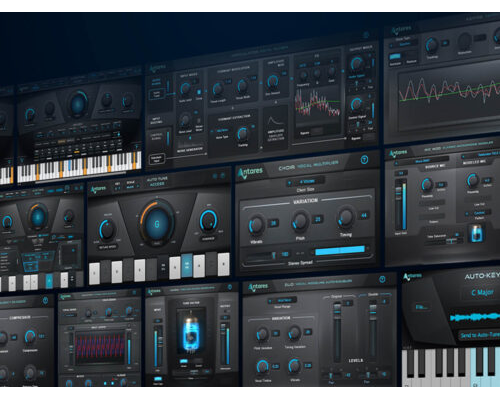500x400 pixels.
Task: Toggle the Duo plugin power button
Action: [x=382, y=279]
